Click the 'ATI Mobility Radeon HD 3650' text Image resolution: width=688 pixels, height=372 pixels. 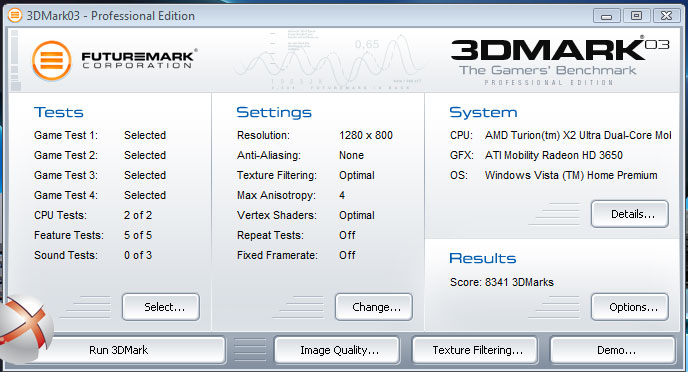pos(554,155)
